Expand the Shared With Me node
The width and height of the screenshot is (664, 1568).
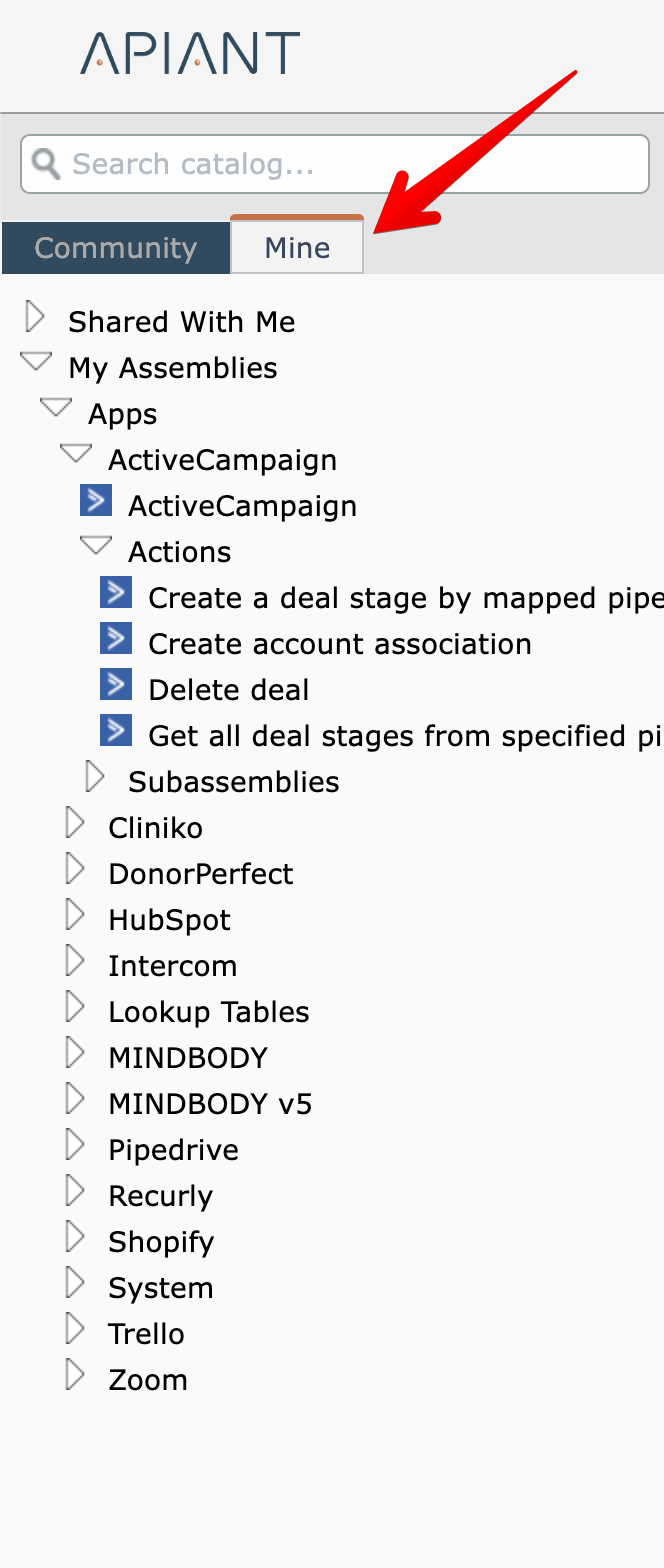click(36, 319)
